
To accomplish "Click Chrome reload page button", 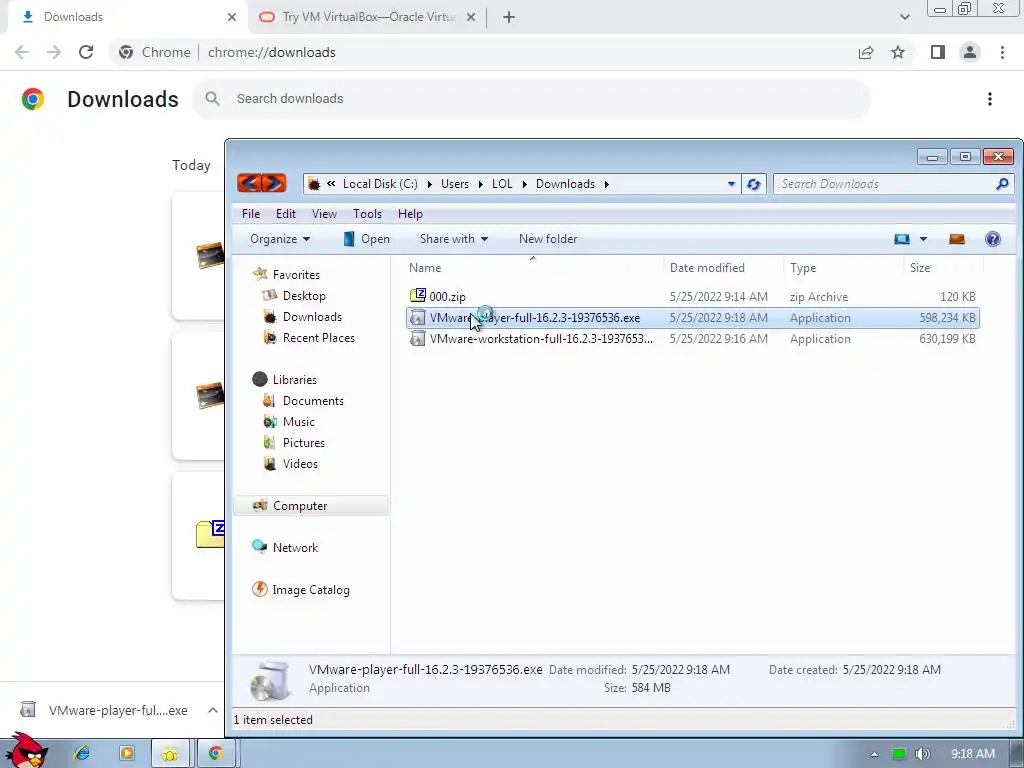I will (86, 52).
